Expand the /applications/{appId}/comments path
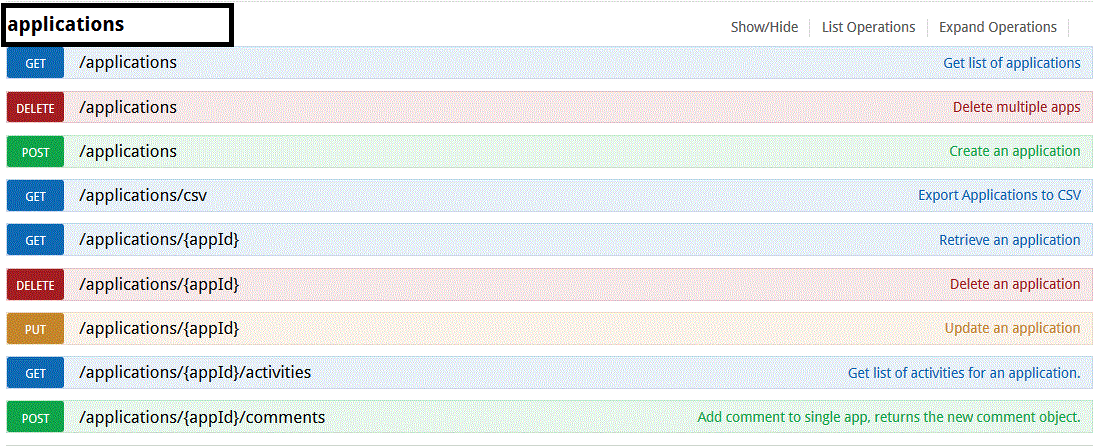Image resolution: width=1103 pixels, height=448 pixels. [x=202, y=417]
